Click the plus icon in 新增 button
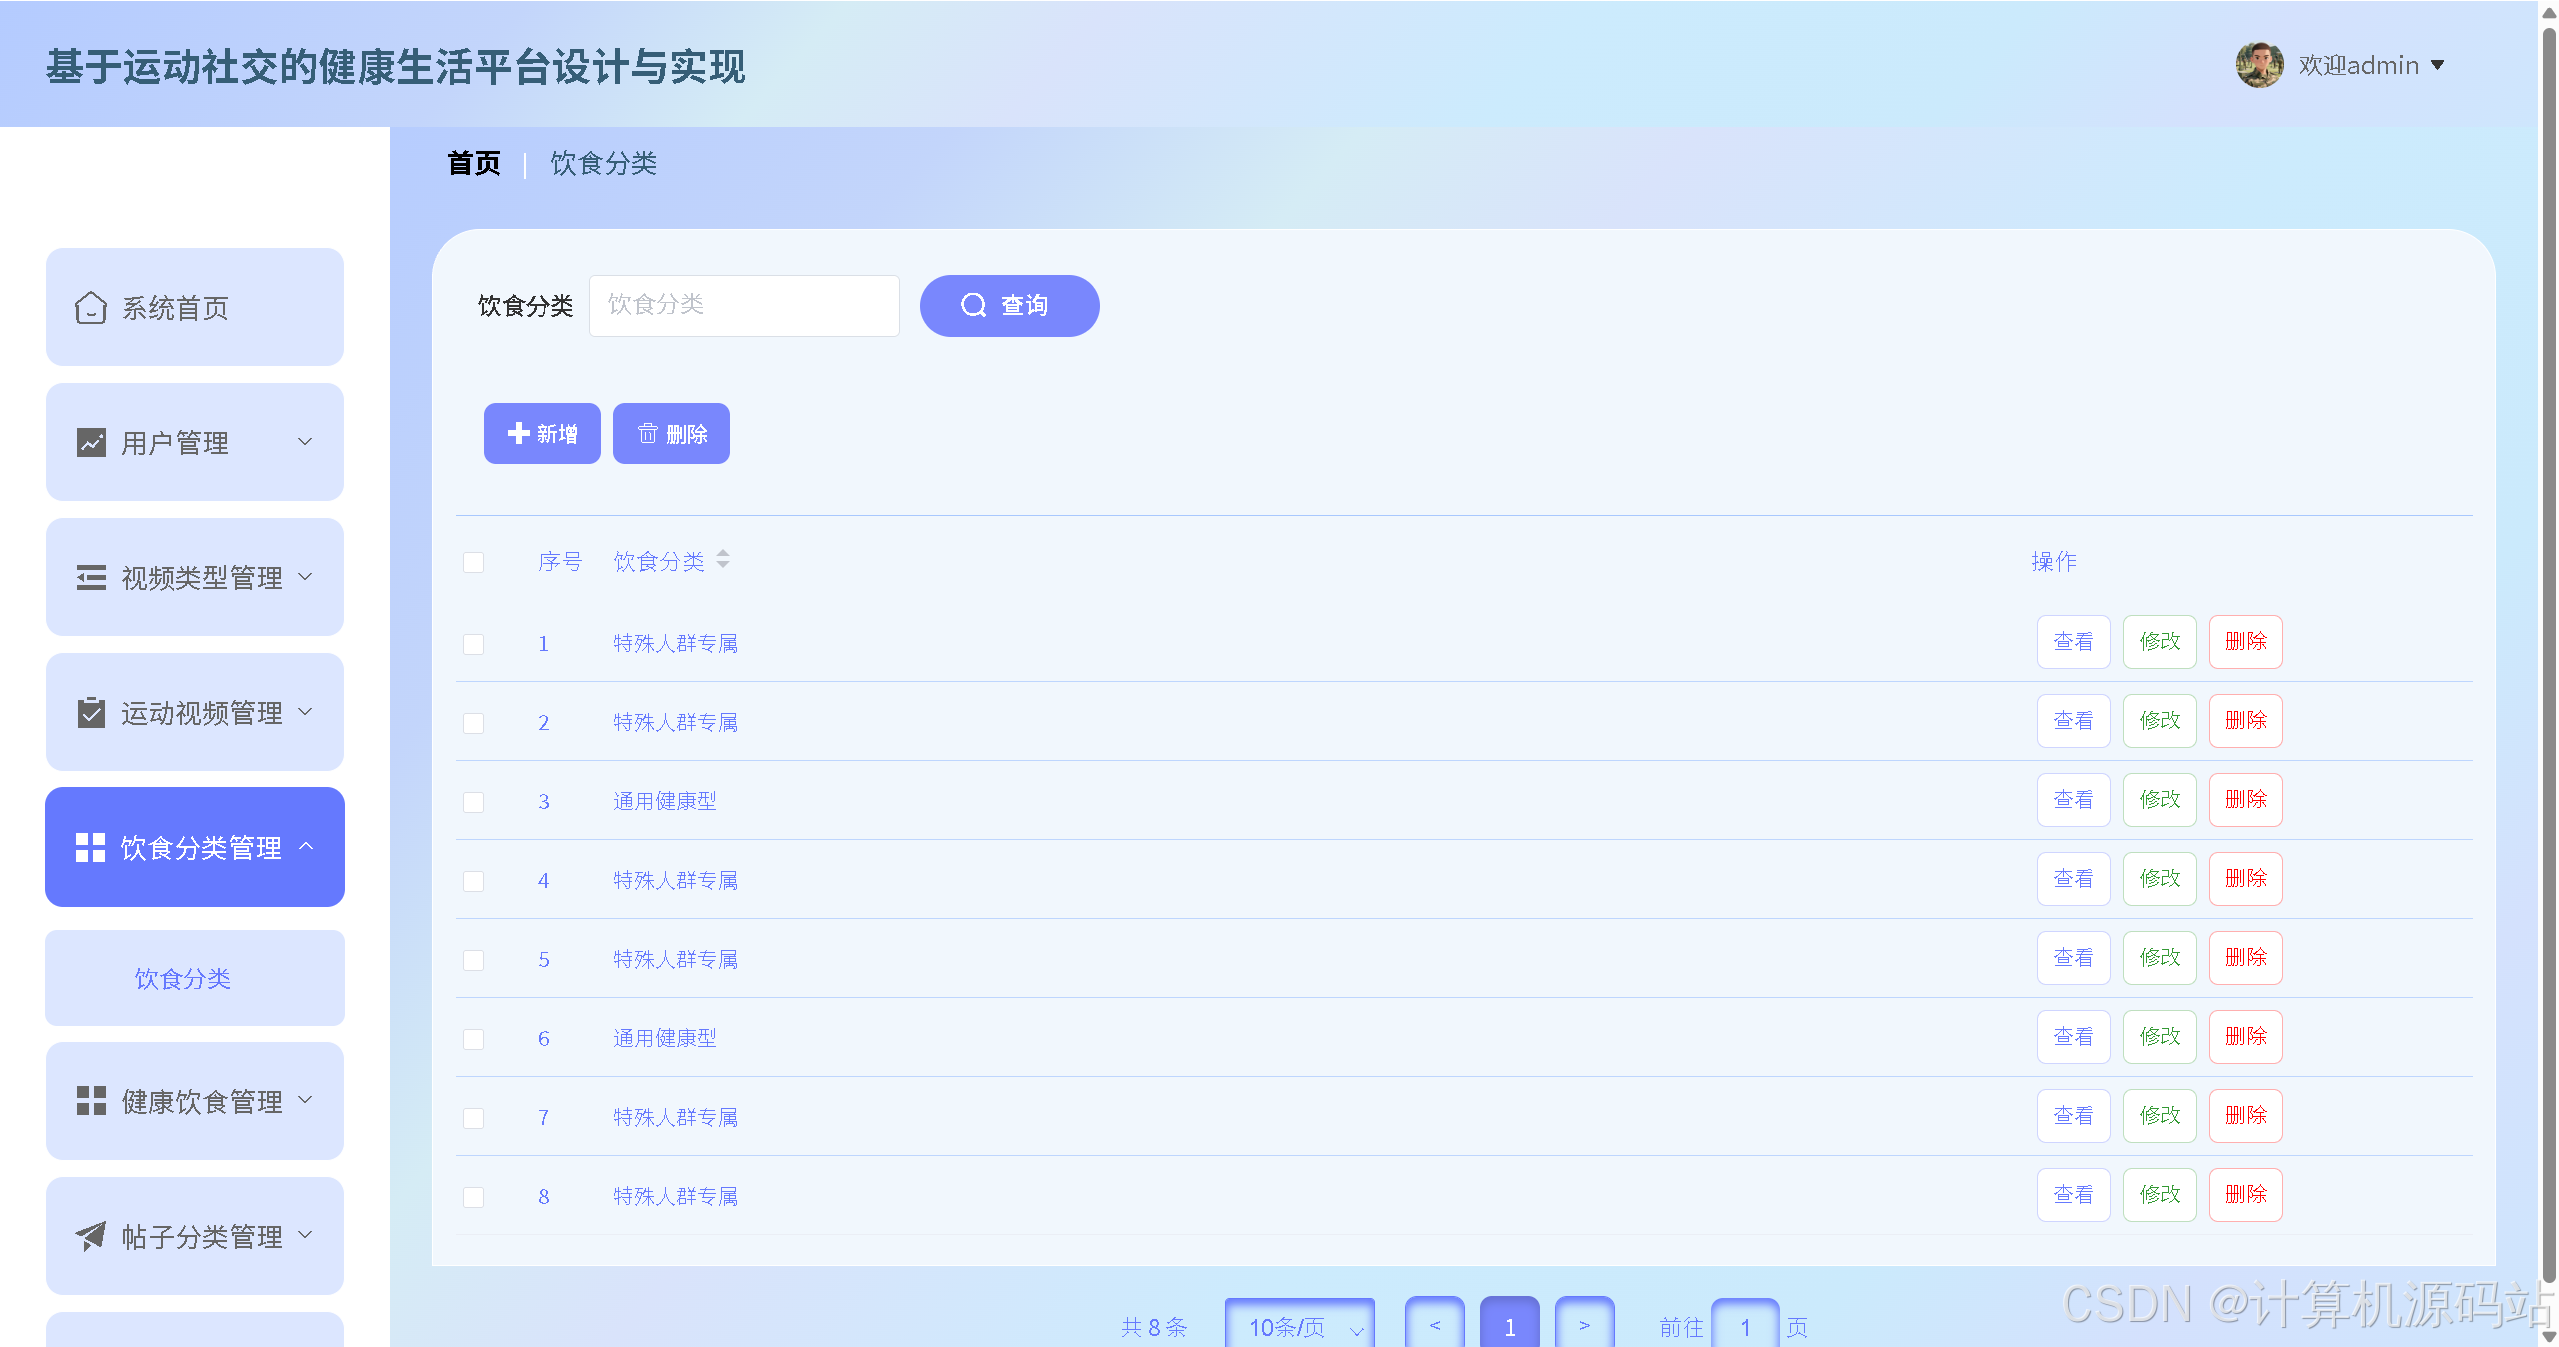This screenshot has width=2559, height=1347. [x=518, y=433]
